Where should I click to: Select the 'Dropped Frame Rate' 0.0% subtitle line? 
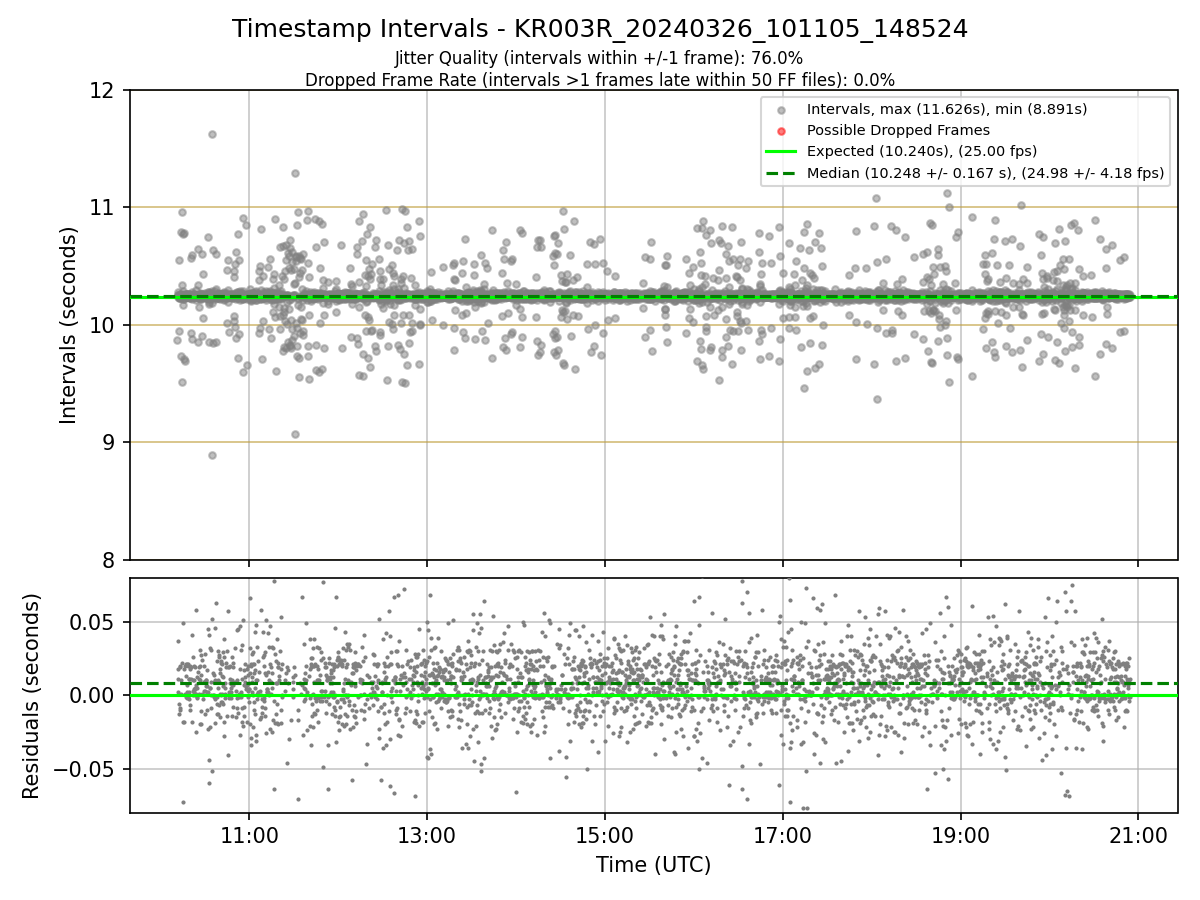coord(600,79)
